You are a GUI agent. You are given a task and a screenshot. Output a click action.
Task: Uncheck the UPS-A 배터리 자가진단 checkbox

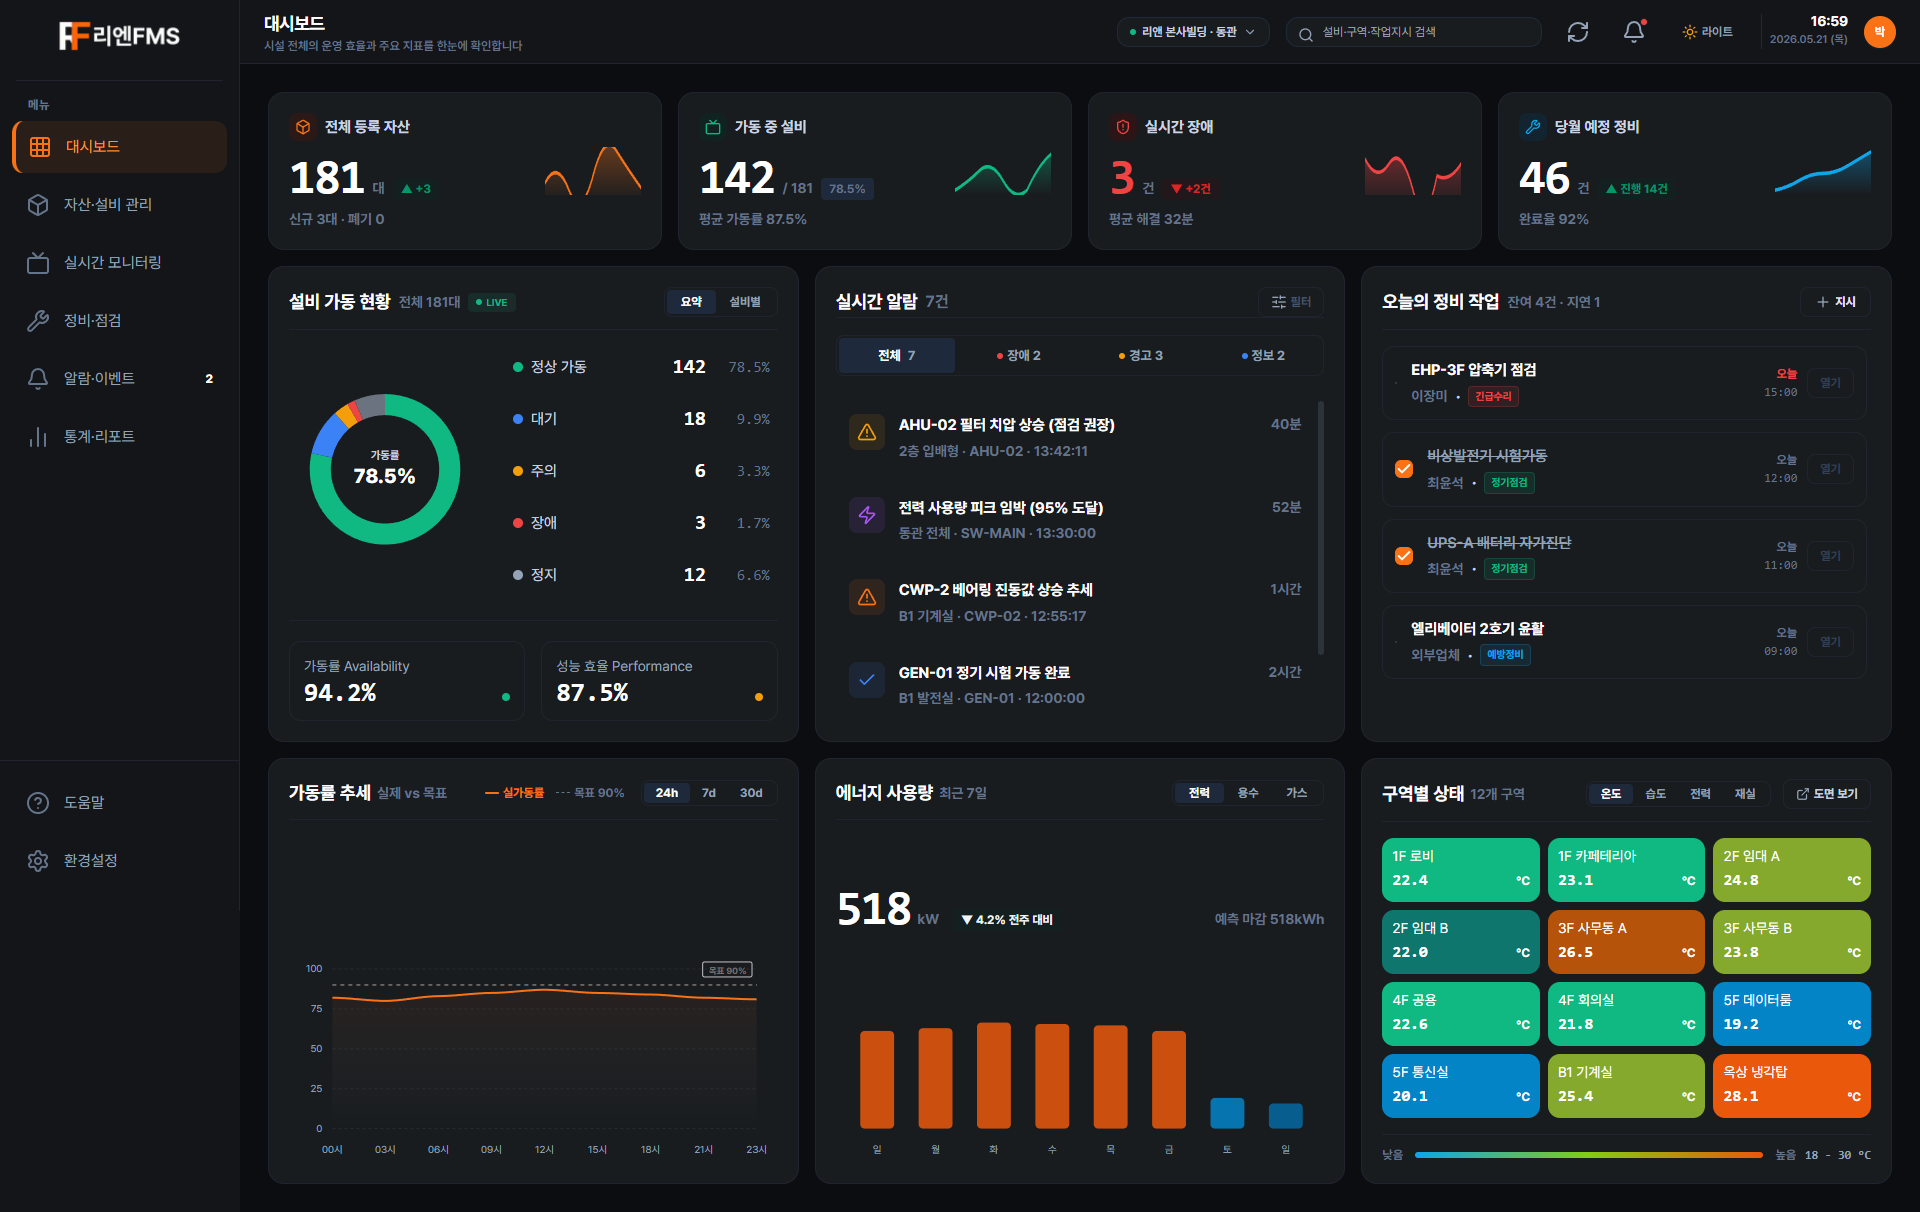click(x=1404, y=556)
